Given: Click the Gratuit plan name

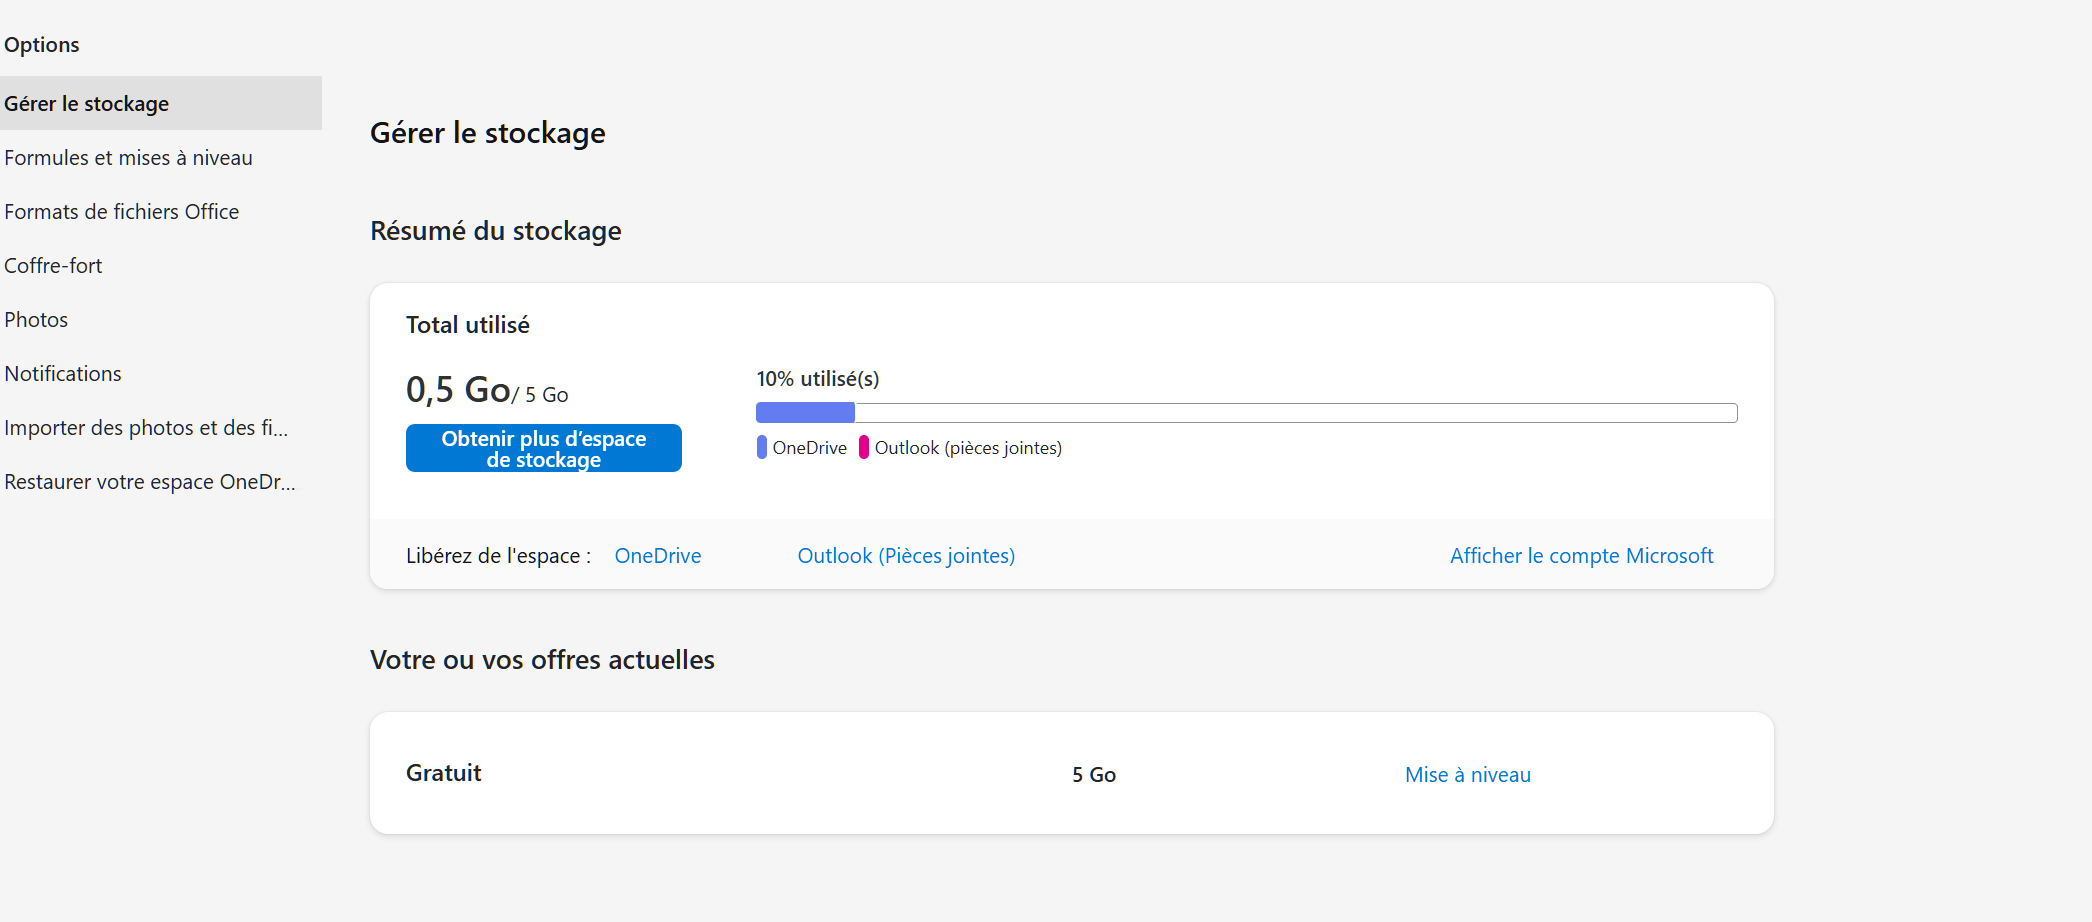Looking at the screenshot, I should pyautogui.click(x=443, y=773).
